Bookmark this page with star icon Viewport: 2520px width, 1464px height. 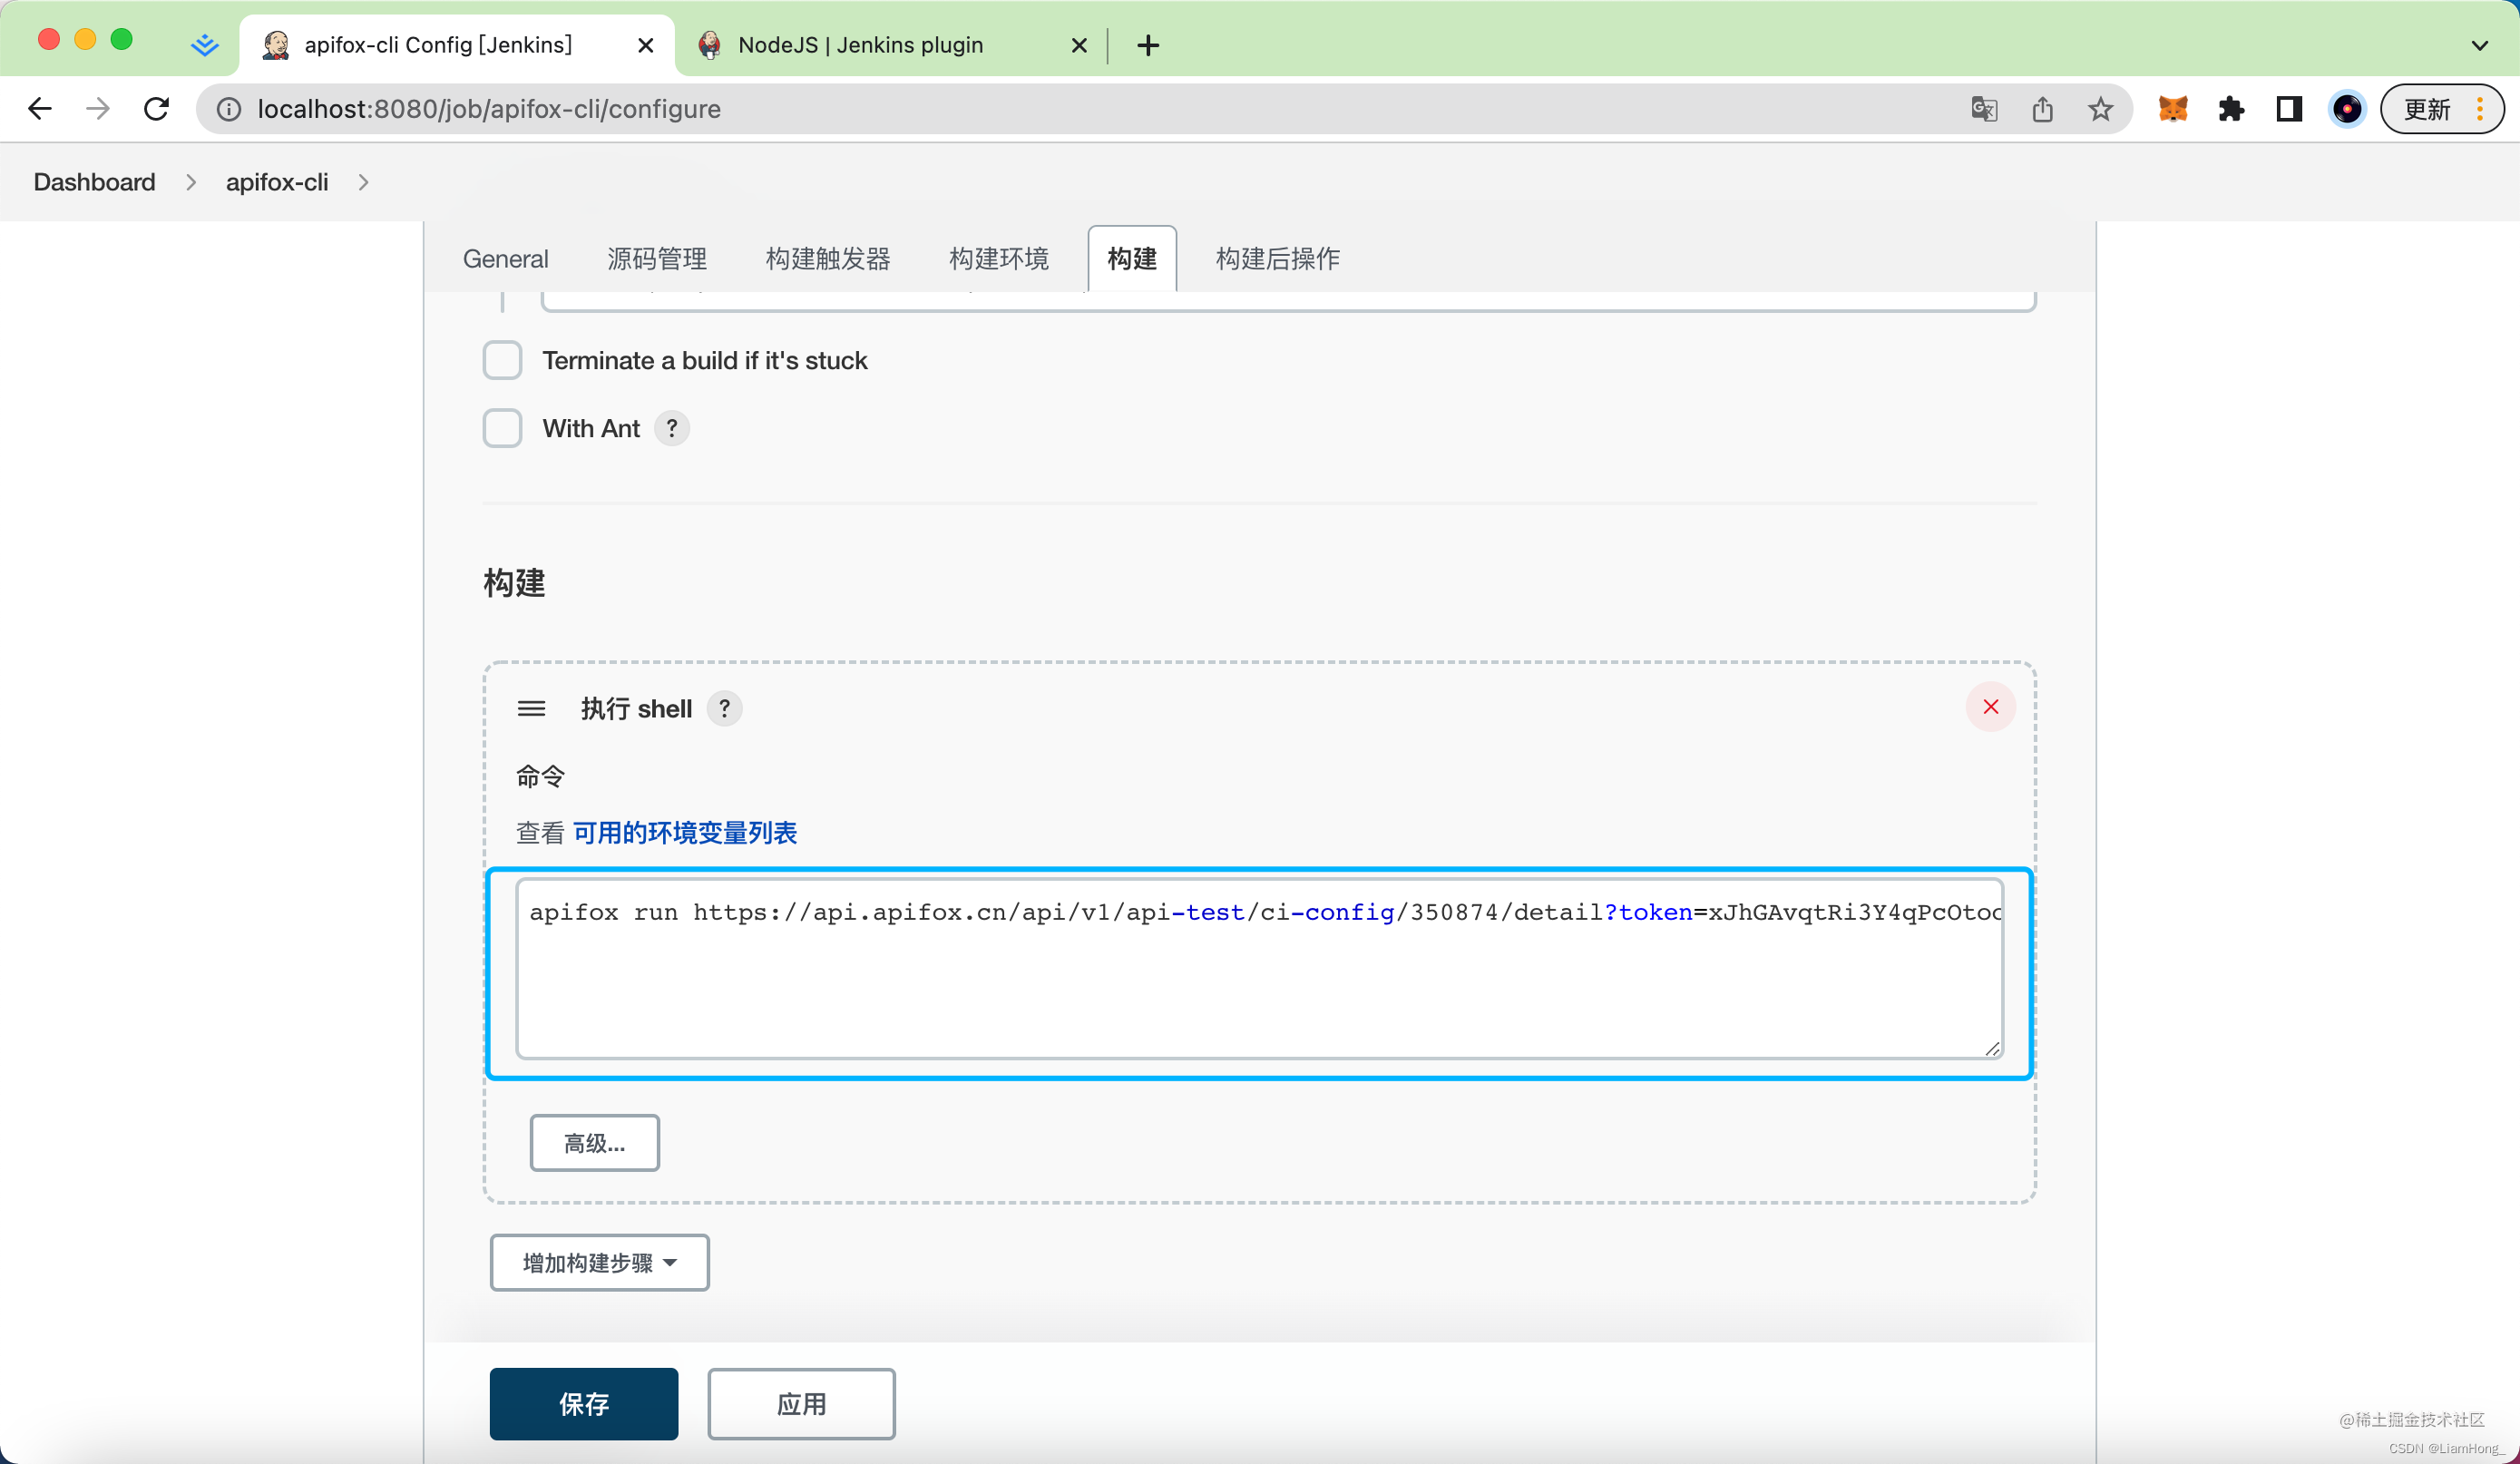2100,109
